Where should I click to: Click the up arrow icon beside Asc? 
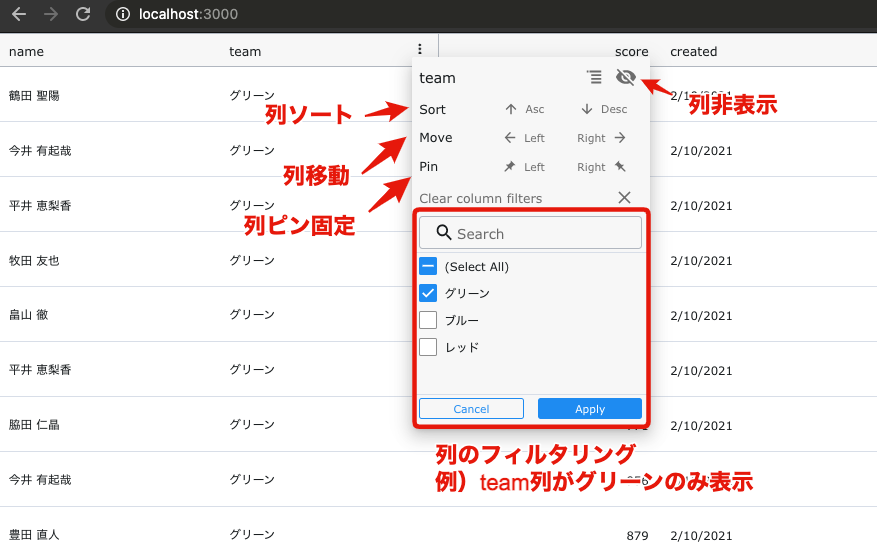(511, 109)
